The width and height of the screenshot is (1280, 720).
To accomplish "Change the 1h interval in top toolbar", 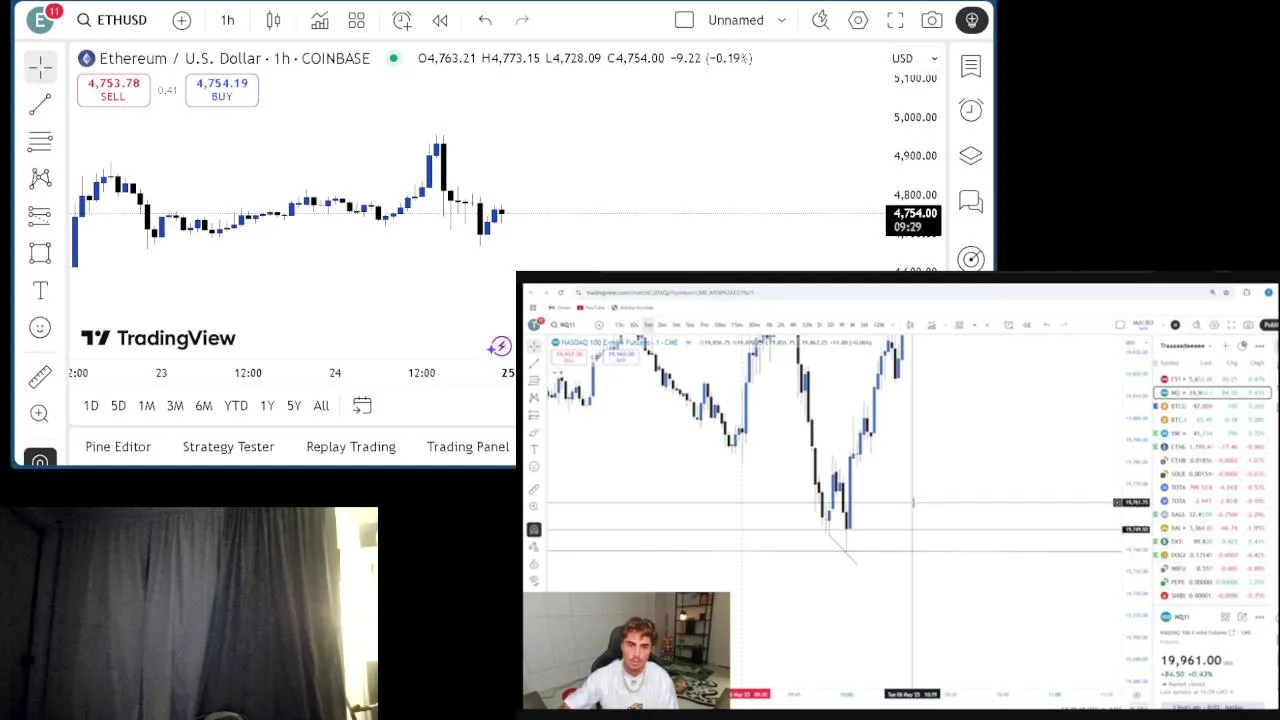I will coord(227,20).
